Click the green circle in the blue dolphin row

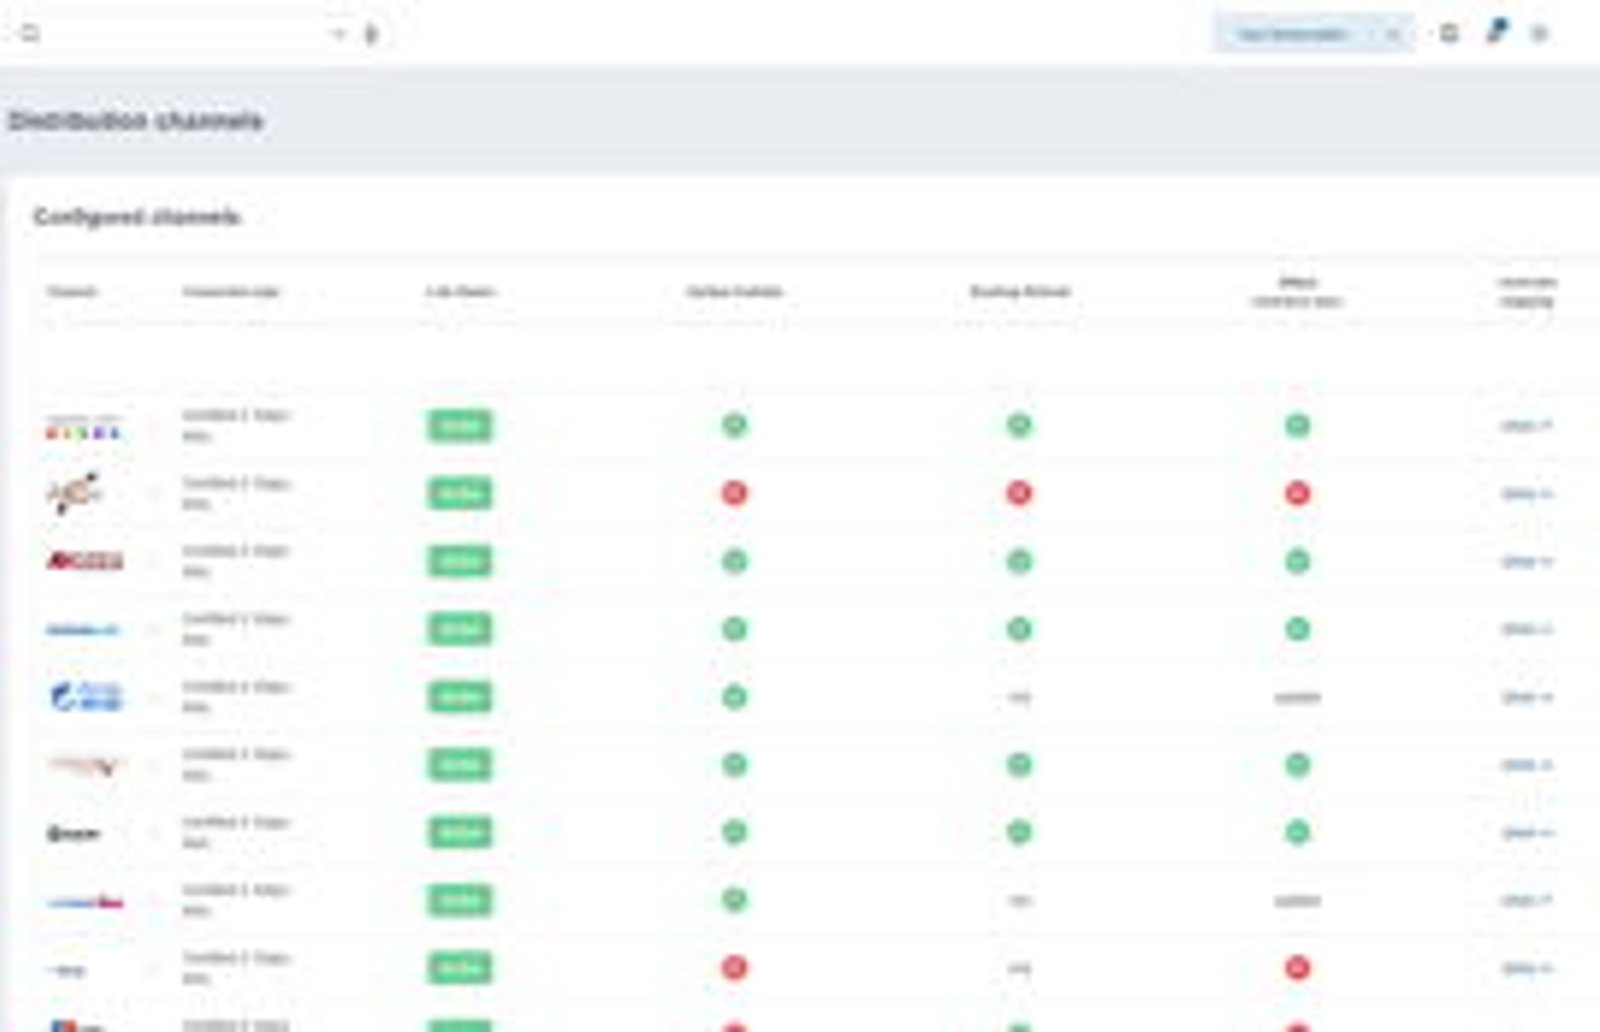pyautogui.click(x=735, y=697)
